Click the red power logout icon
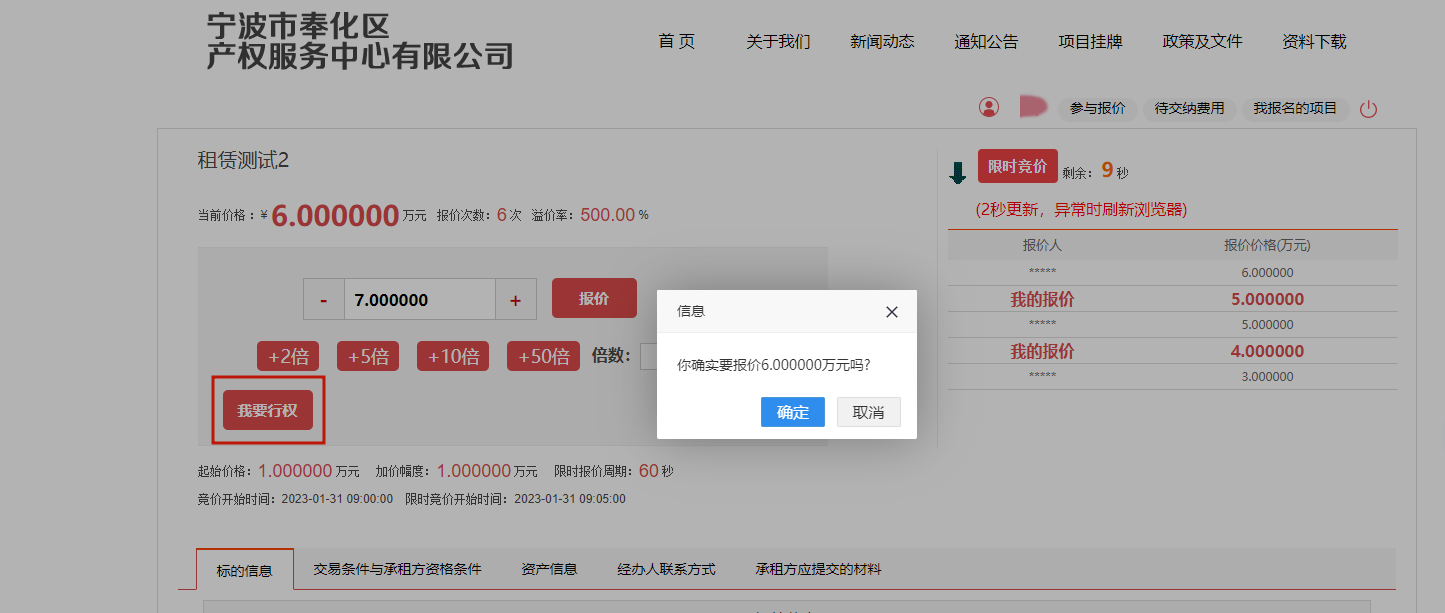This screenshot has width=1445, height=613. click(x=1368, y=109)
